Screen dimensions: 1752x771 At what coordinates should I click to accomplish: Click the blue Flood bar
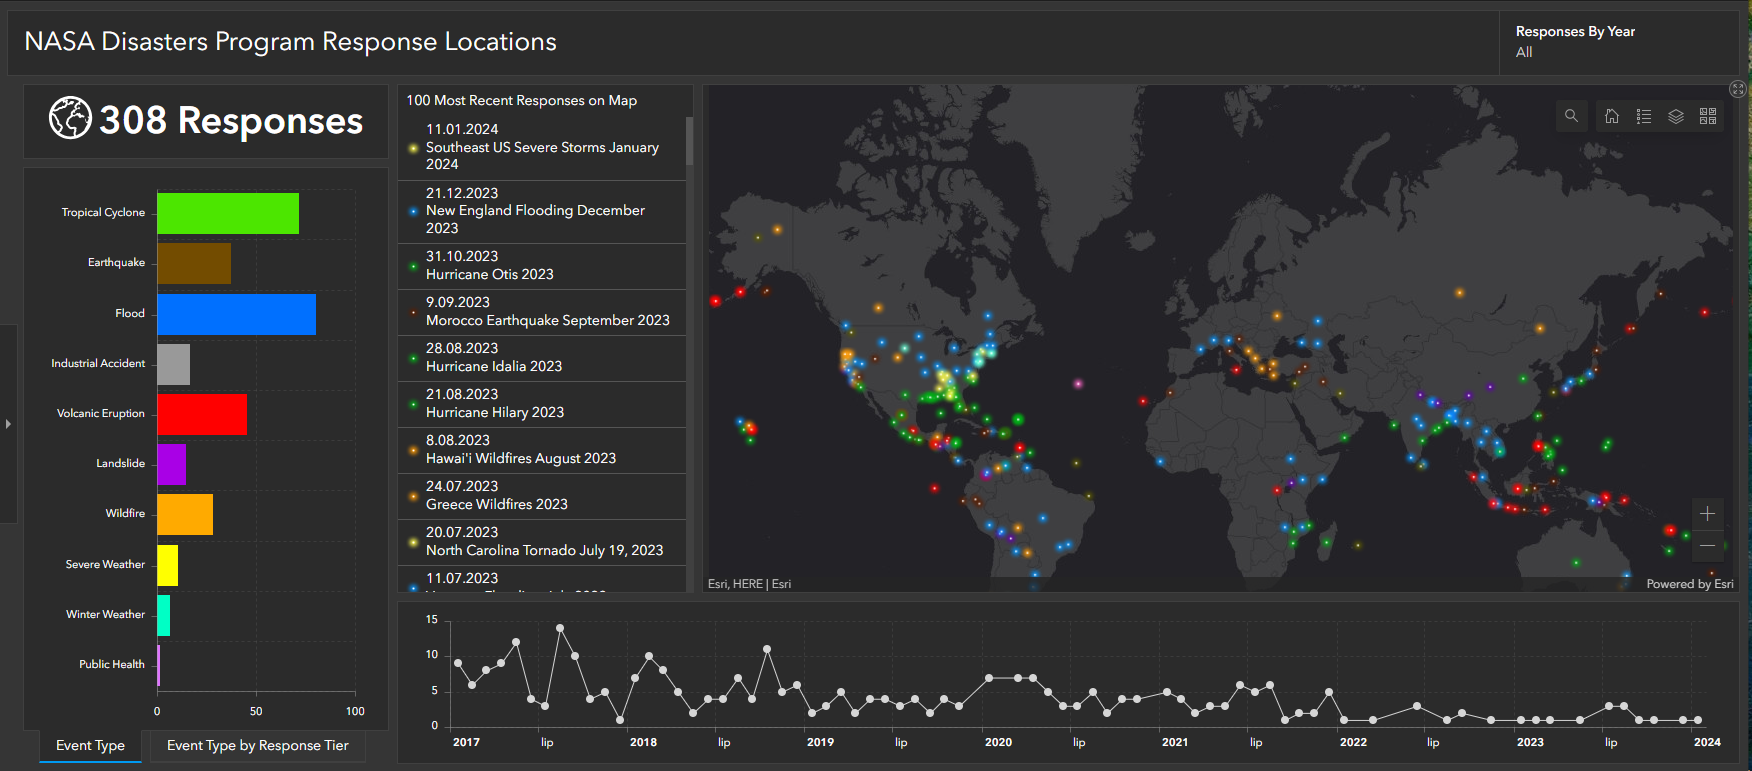tap(236, 314)
